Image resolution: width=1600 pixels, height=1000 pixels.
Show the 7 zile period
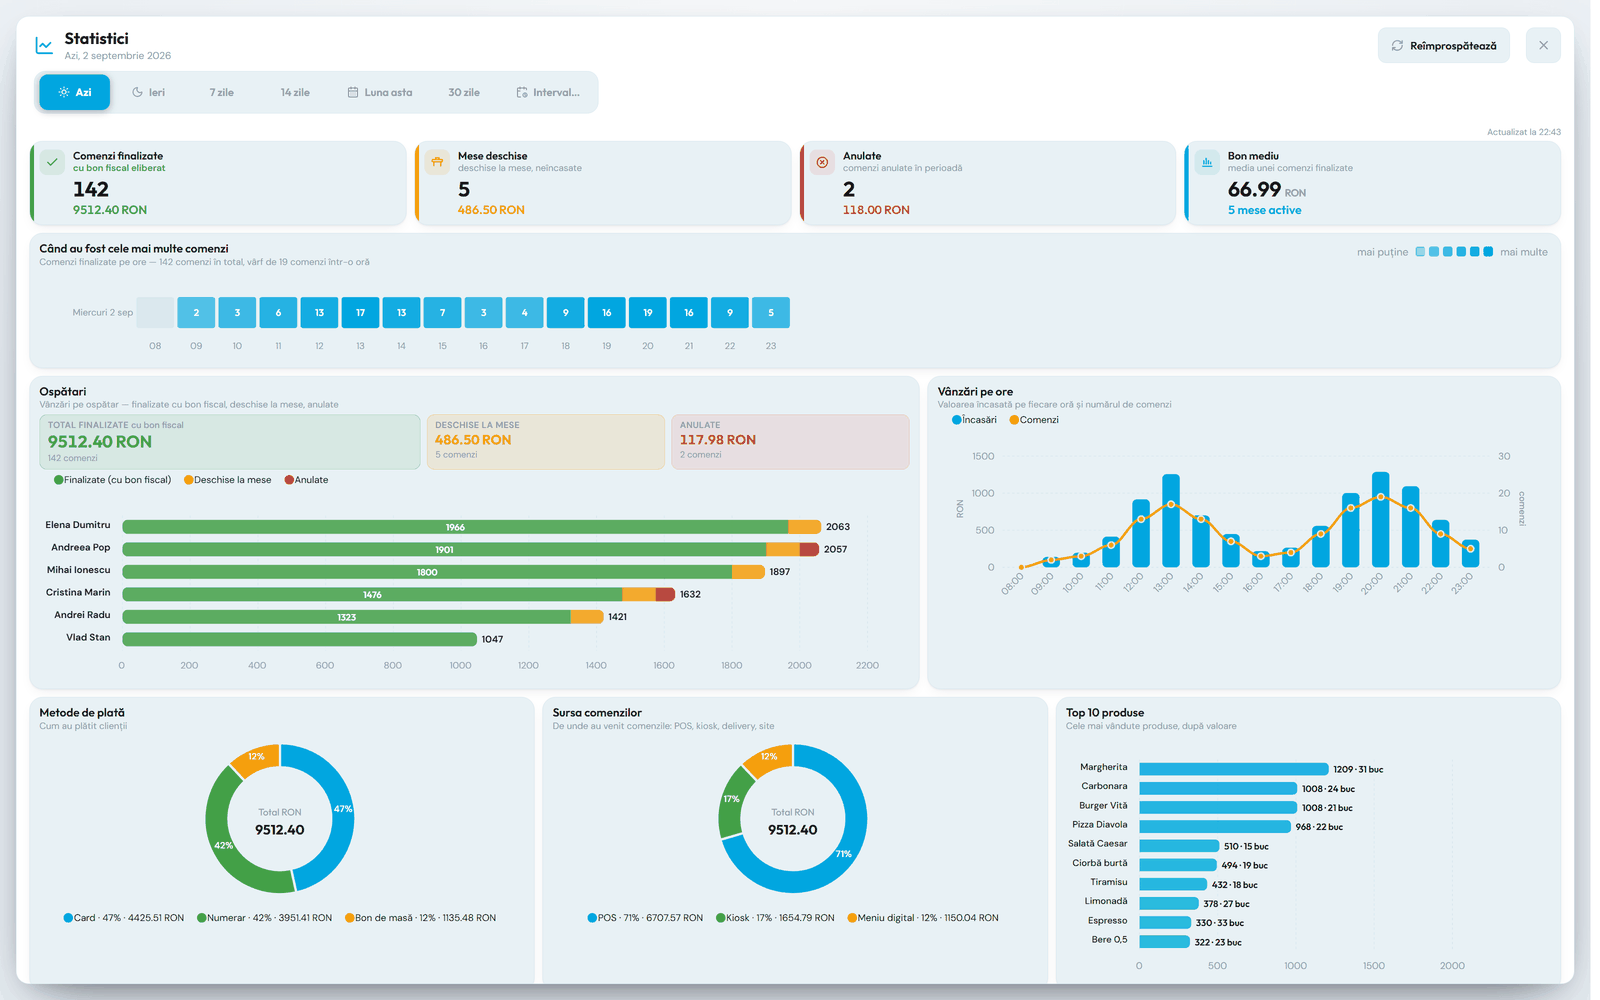pos(222,92)
